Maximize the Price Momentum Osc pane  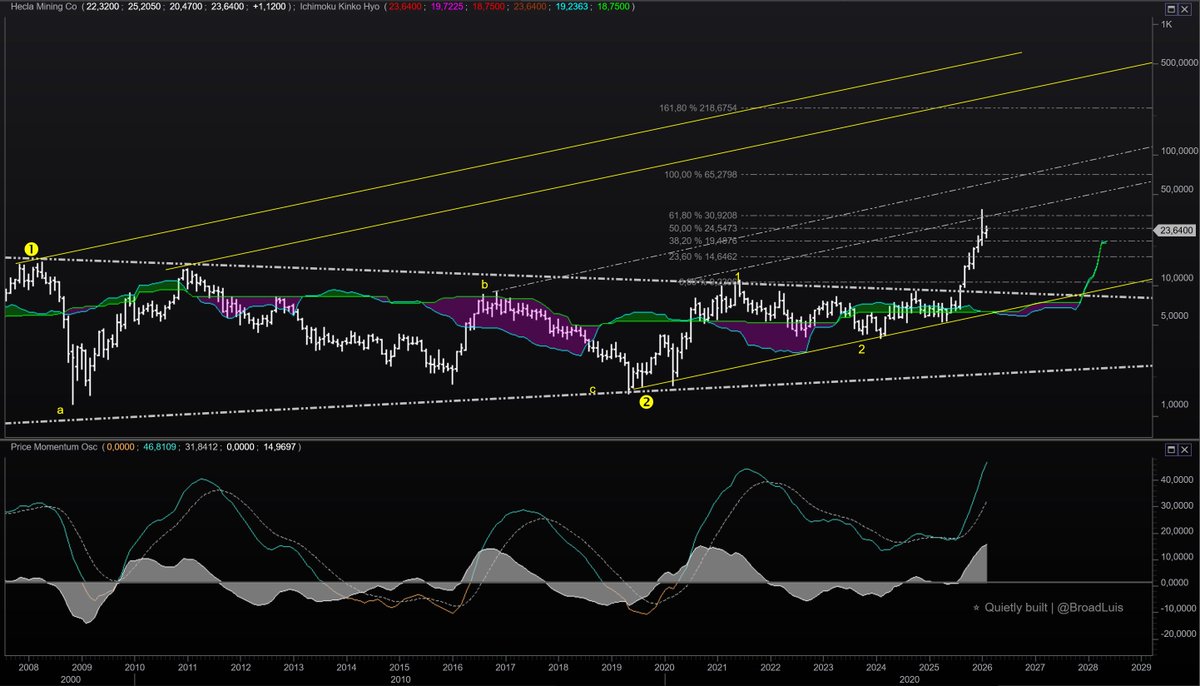1170,451
